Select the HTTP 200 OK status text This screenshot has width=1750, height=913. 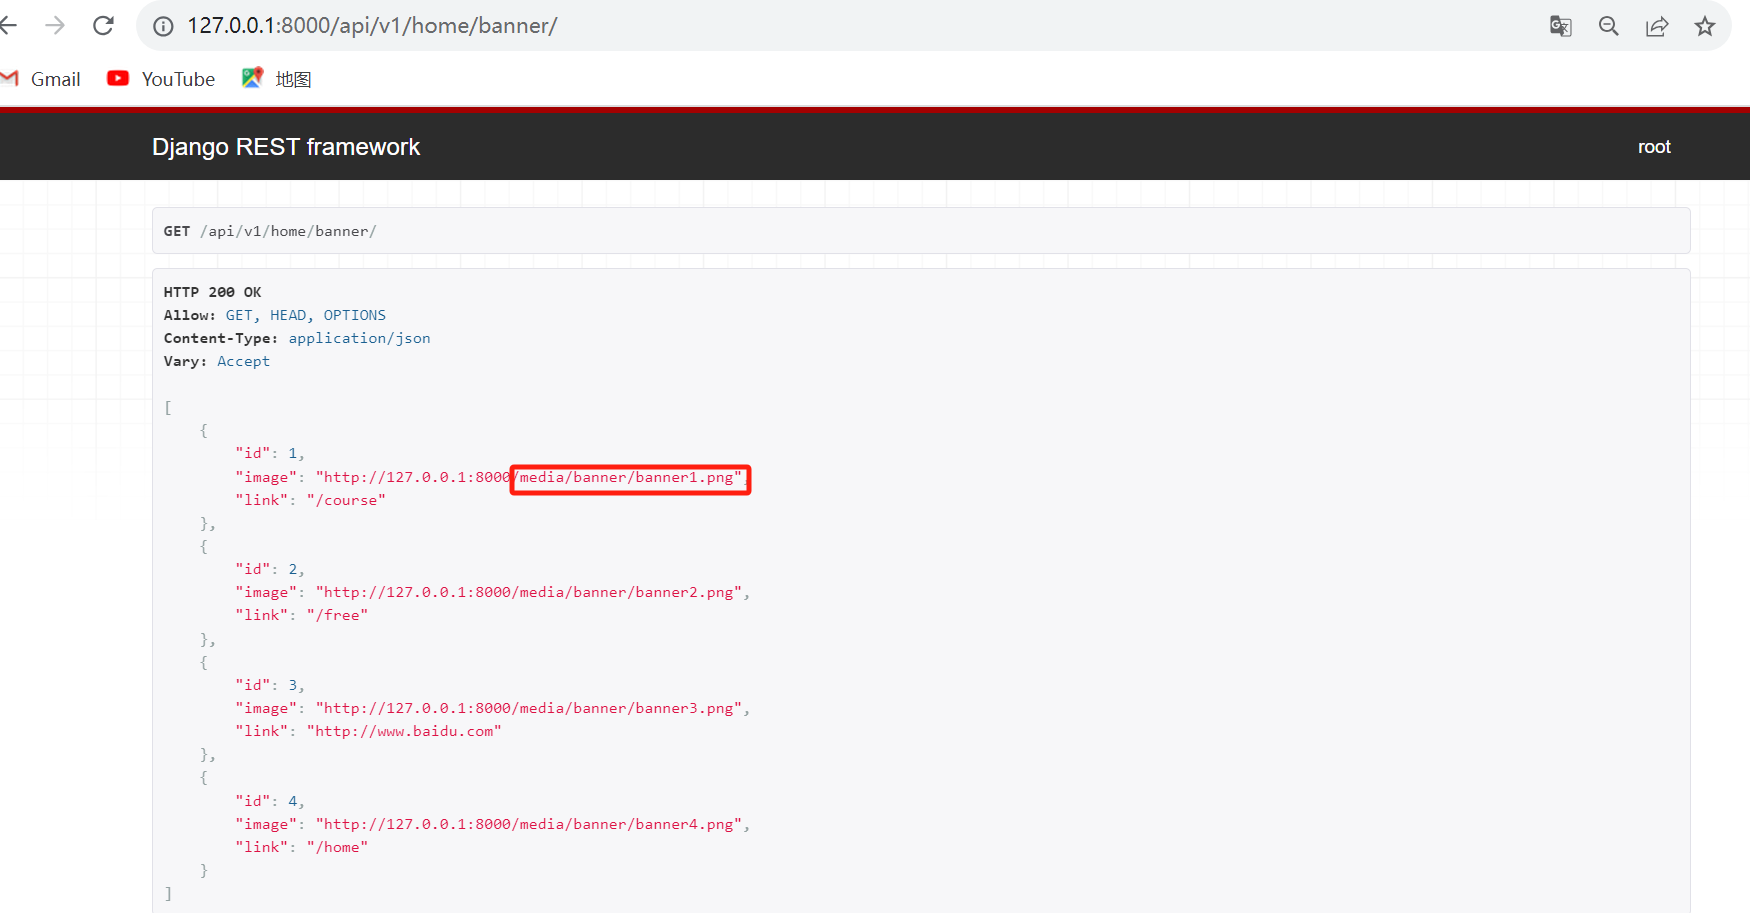pos(212,292)
